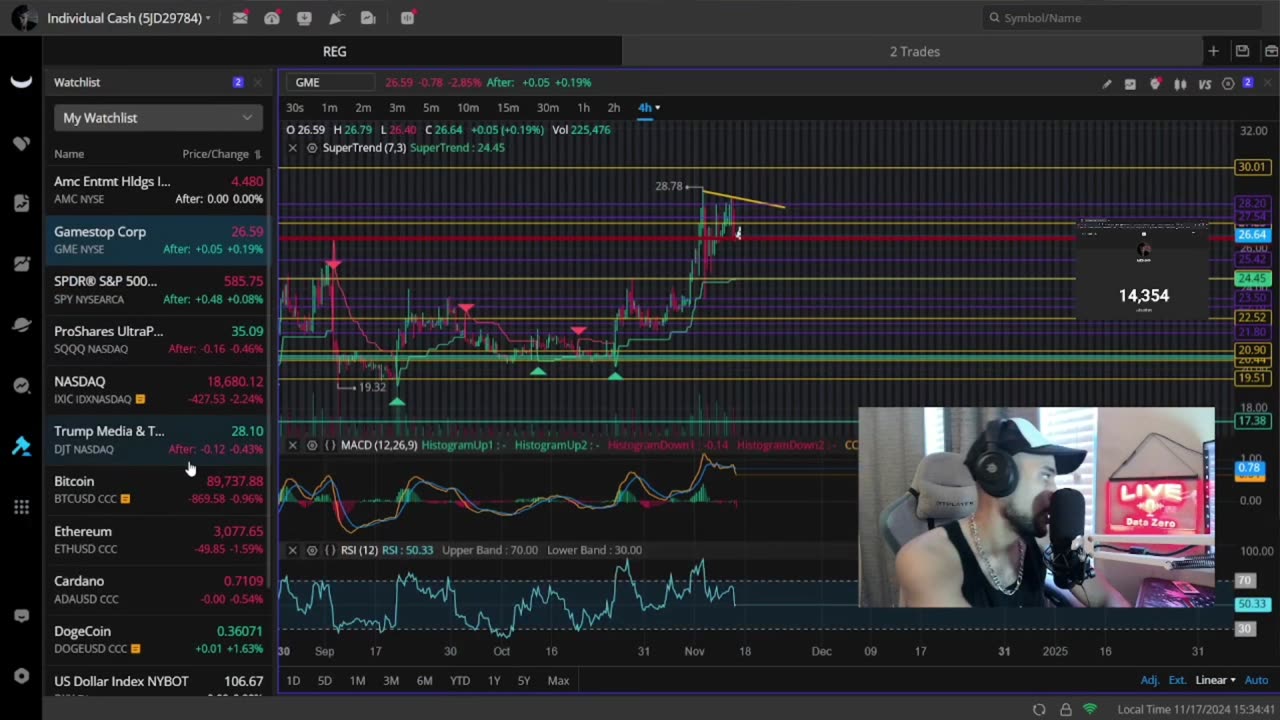Open the promotions party-popper icon
1280x720 pixels.
point(336,18)
